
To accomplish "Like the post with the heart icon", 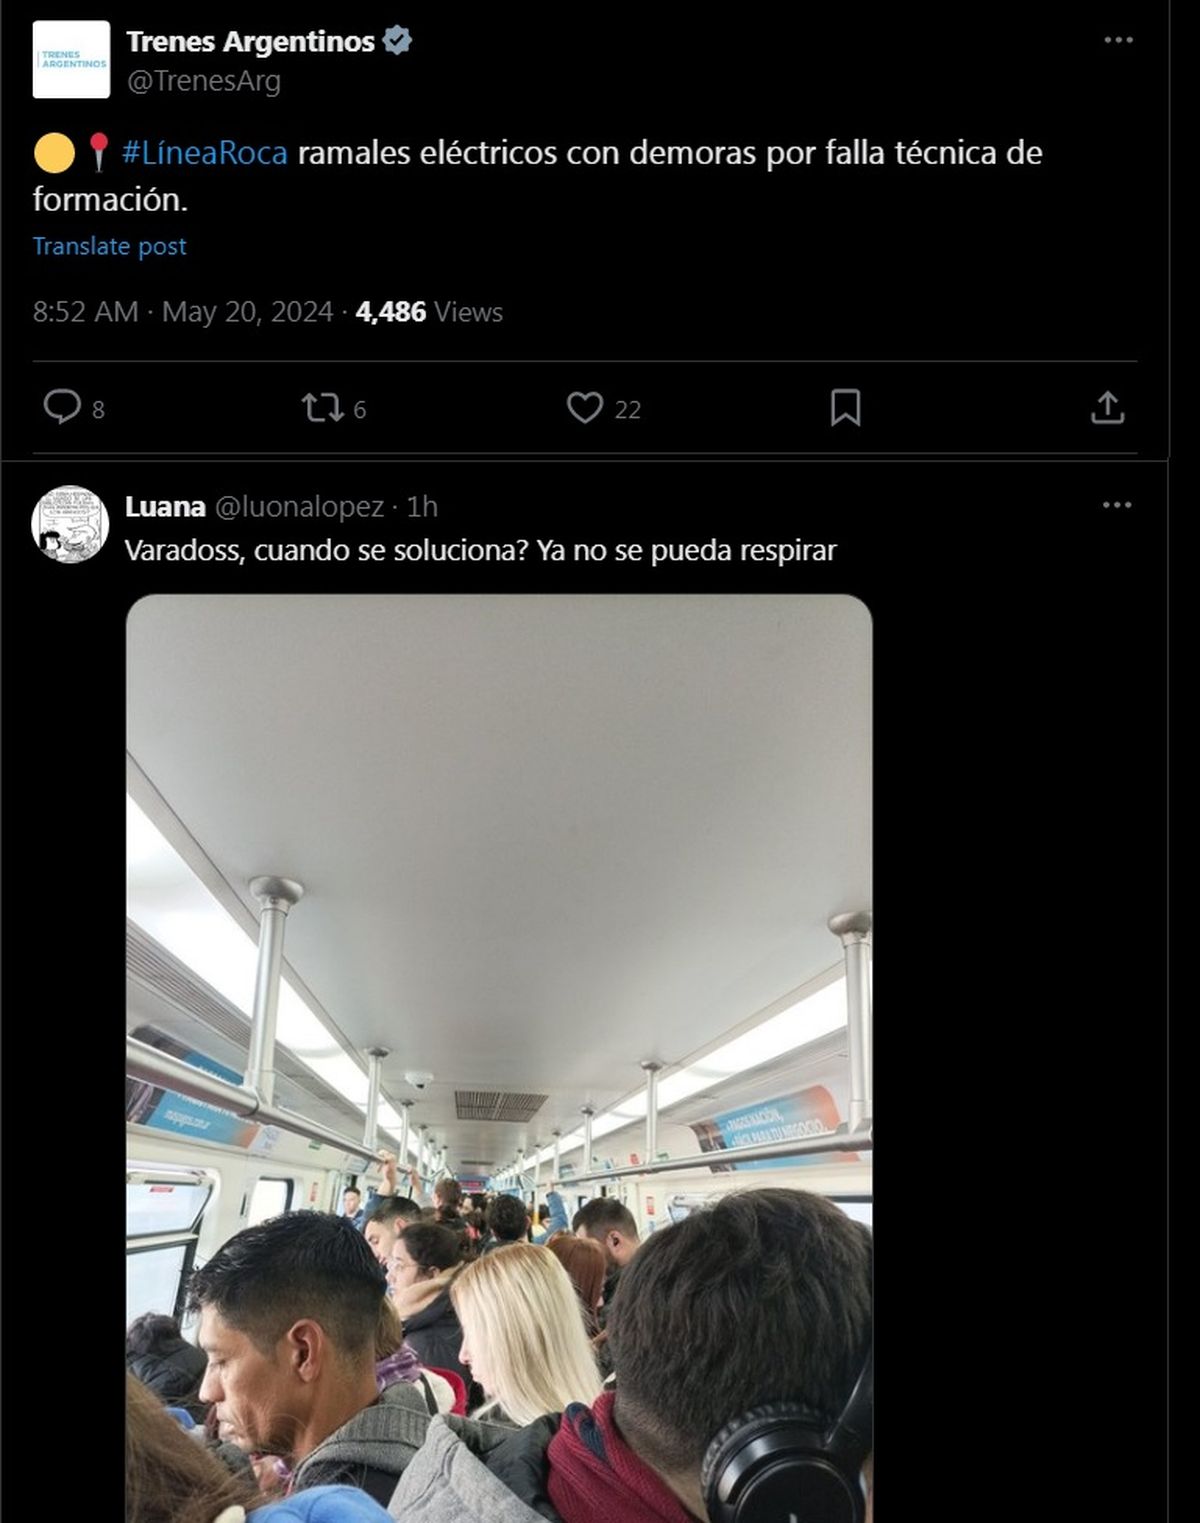I will 585,408.
